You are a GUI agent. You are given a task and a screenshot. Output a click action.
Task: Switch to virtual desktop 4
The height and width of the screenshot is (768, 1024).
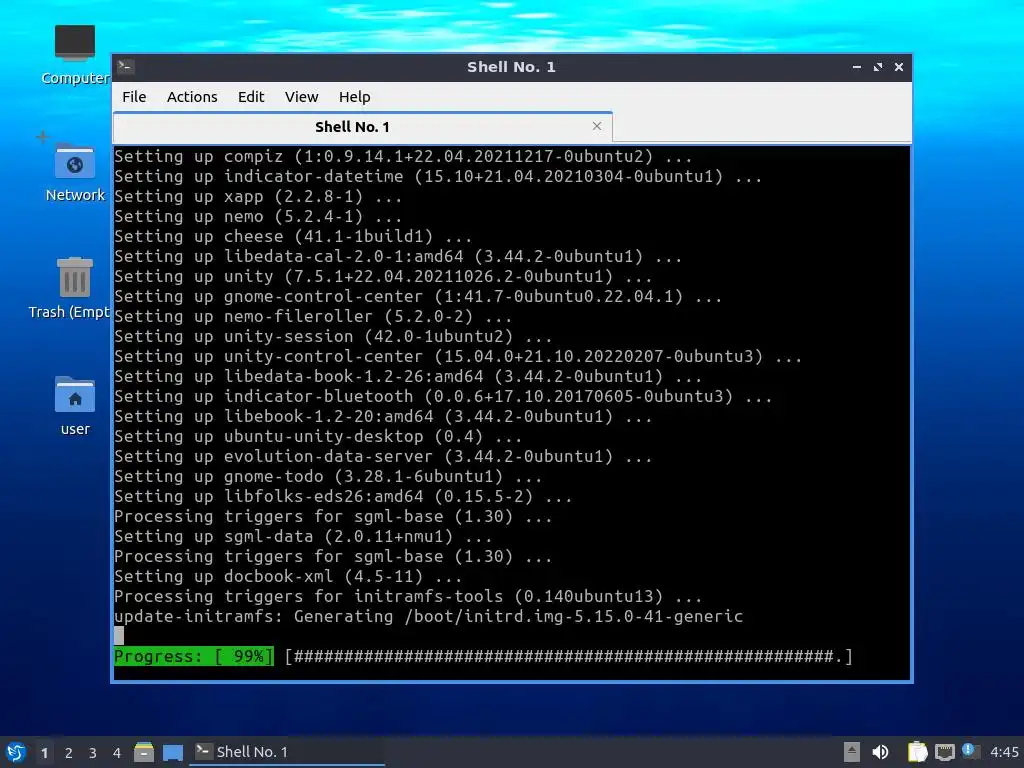[x=117, y=752]
